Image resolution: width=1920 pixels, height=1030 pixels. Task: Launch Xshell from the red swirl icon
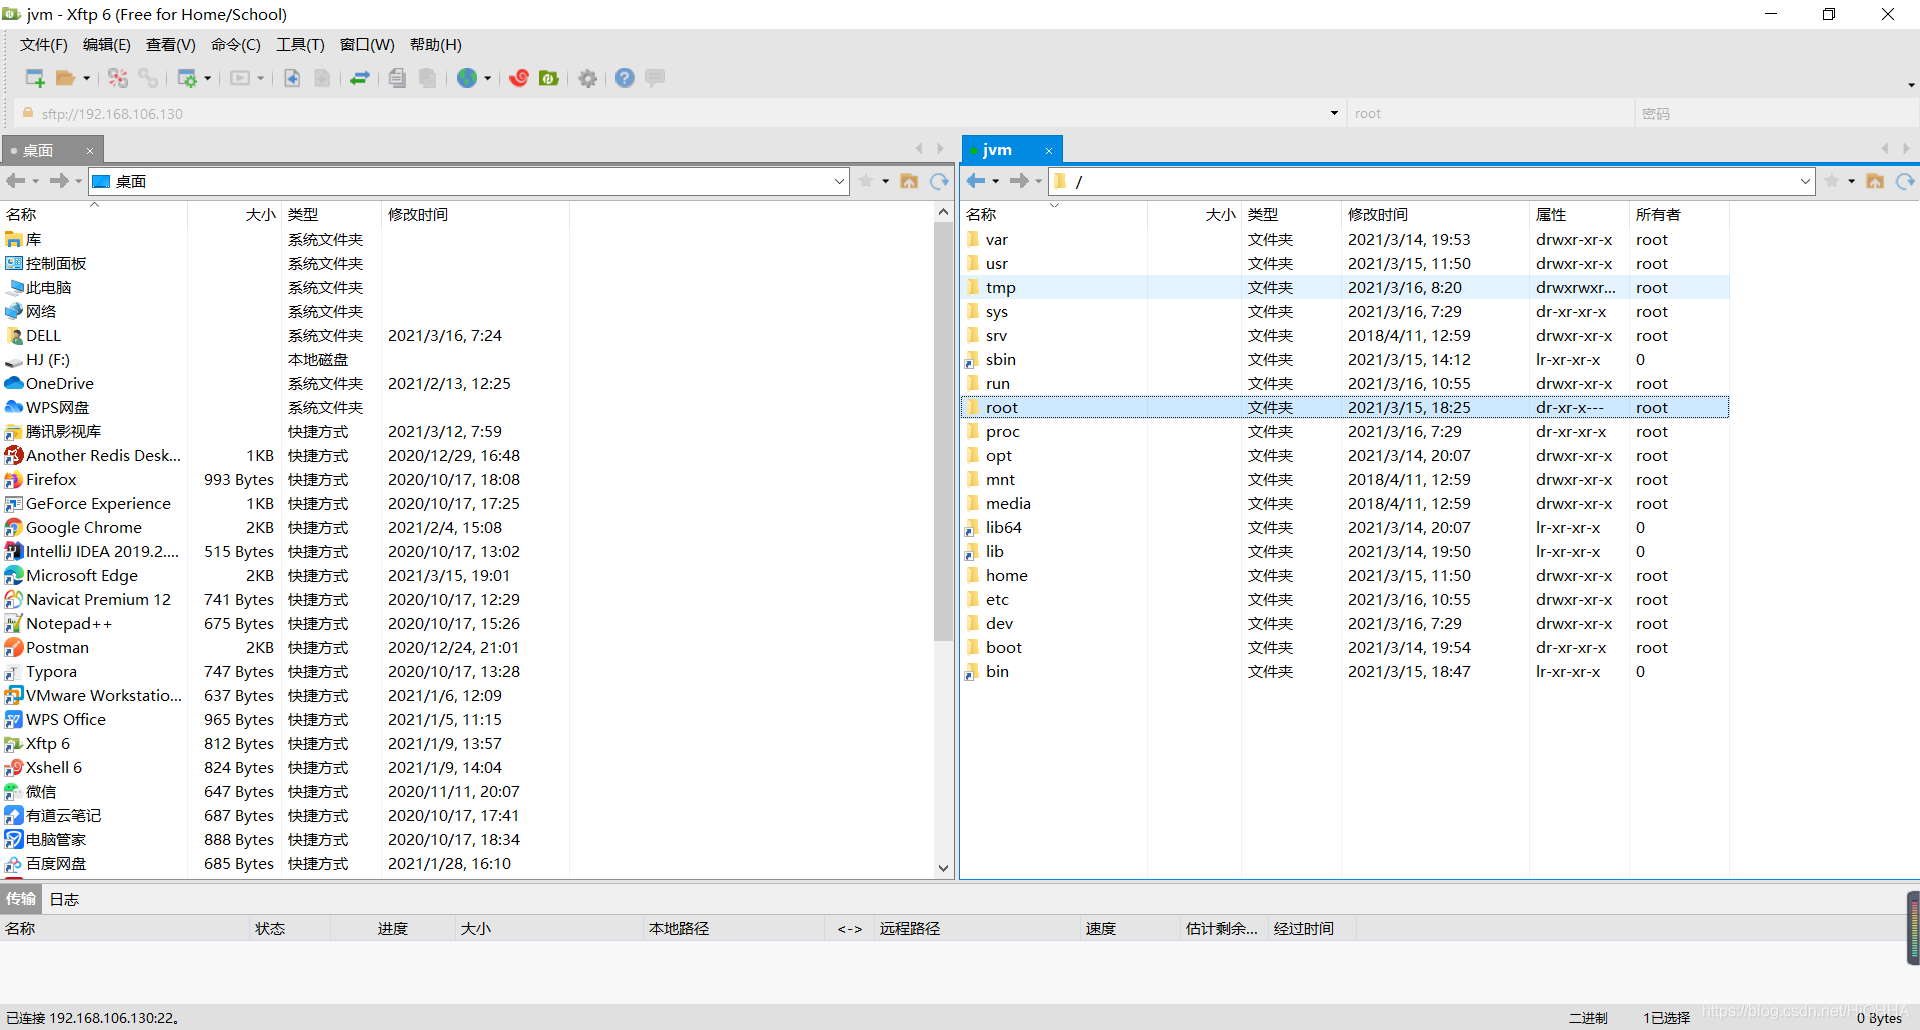pyautogui.click(x=519, y=78)
